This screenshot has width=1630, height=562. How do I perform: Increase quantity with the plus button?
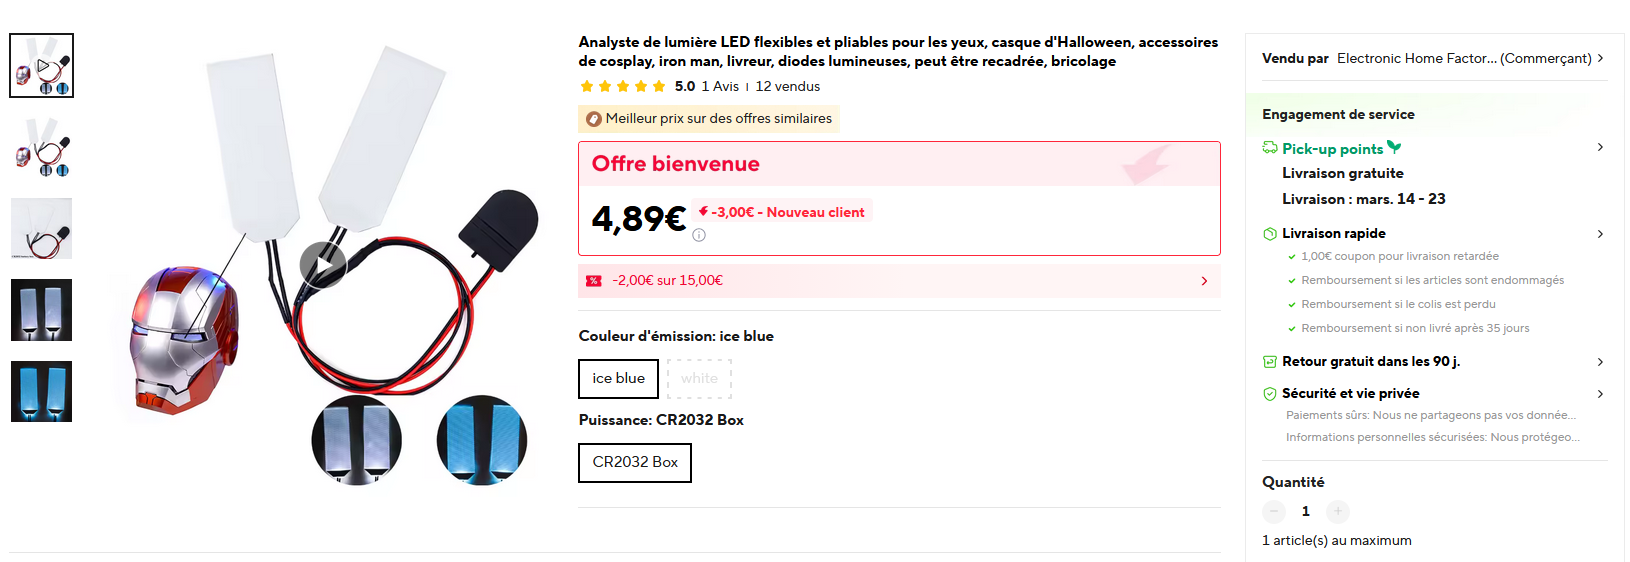point(1338,511)
